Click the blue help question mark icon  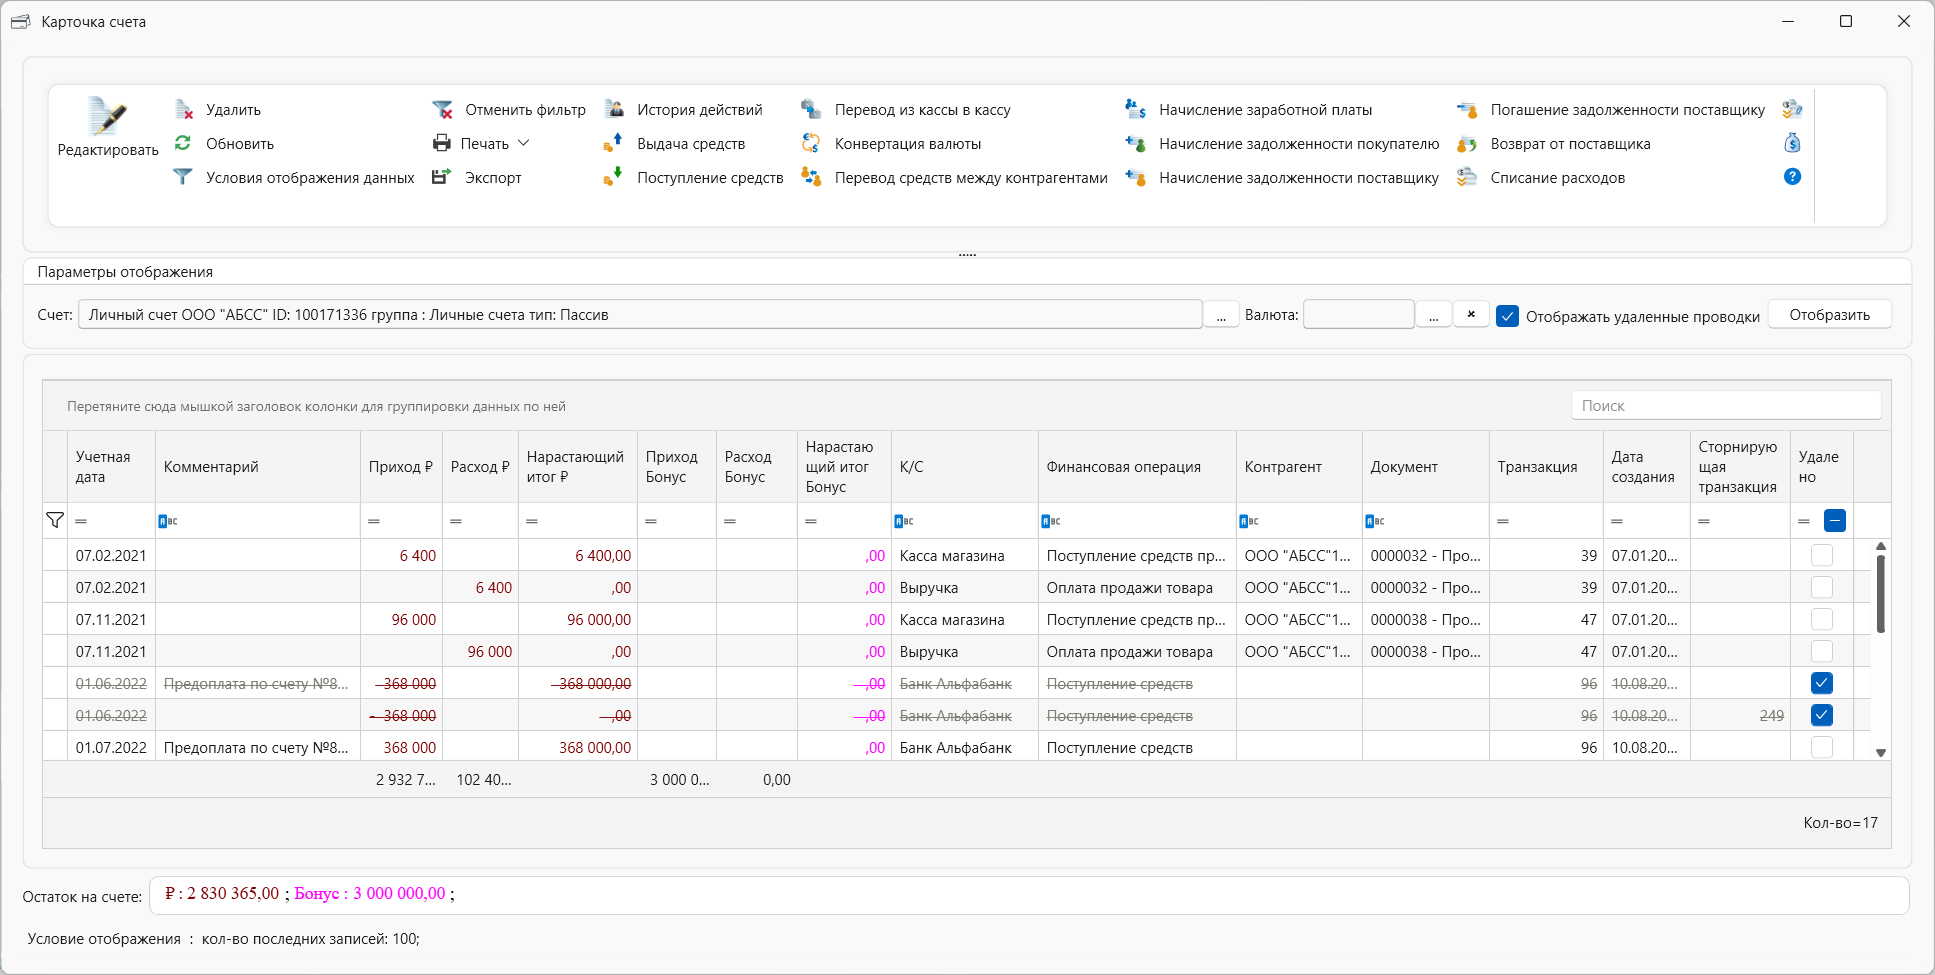[x=1792, y=176]
